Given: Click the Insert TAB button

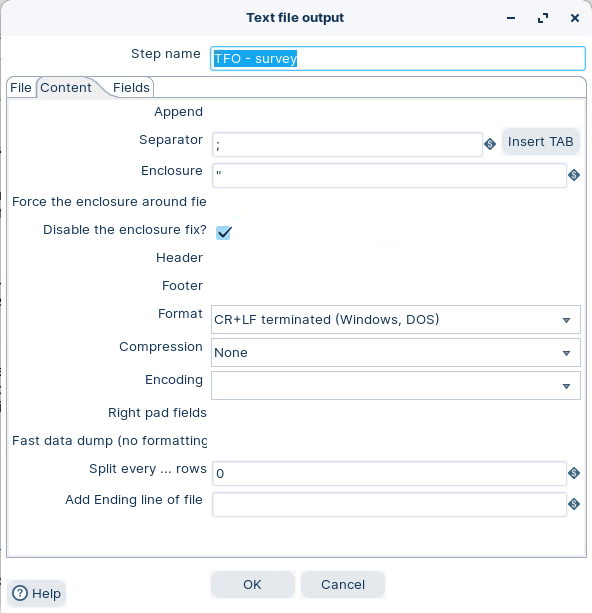Looking at the screenshot, I should (540, 142).
